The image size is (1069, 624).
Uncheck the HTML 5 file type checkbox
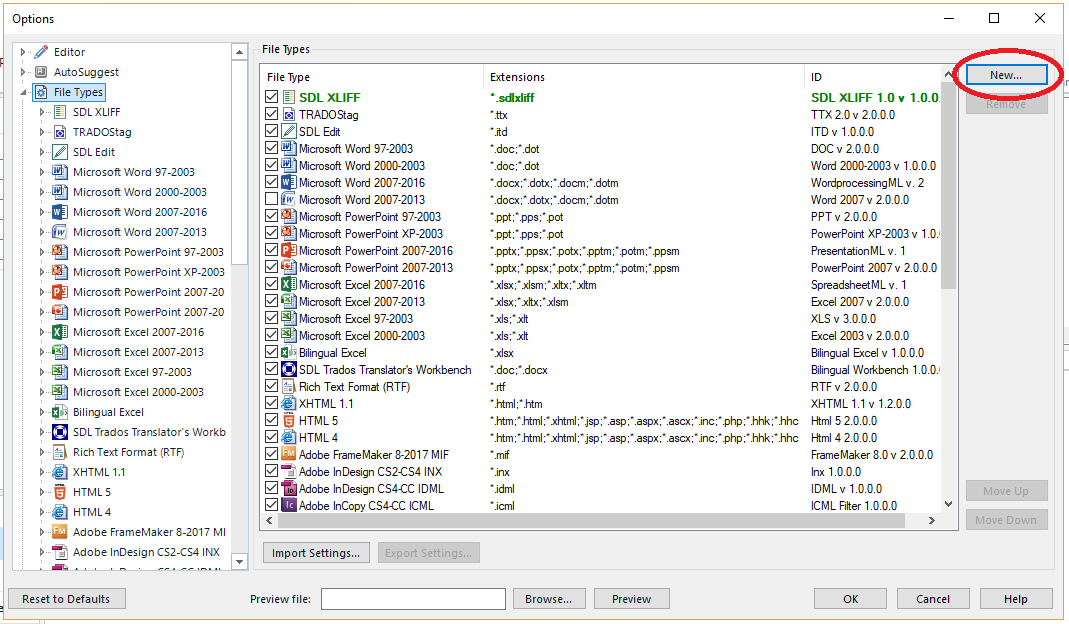(x=271, y=421)
